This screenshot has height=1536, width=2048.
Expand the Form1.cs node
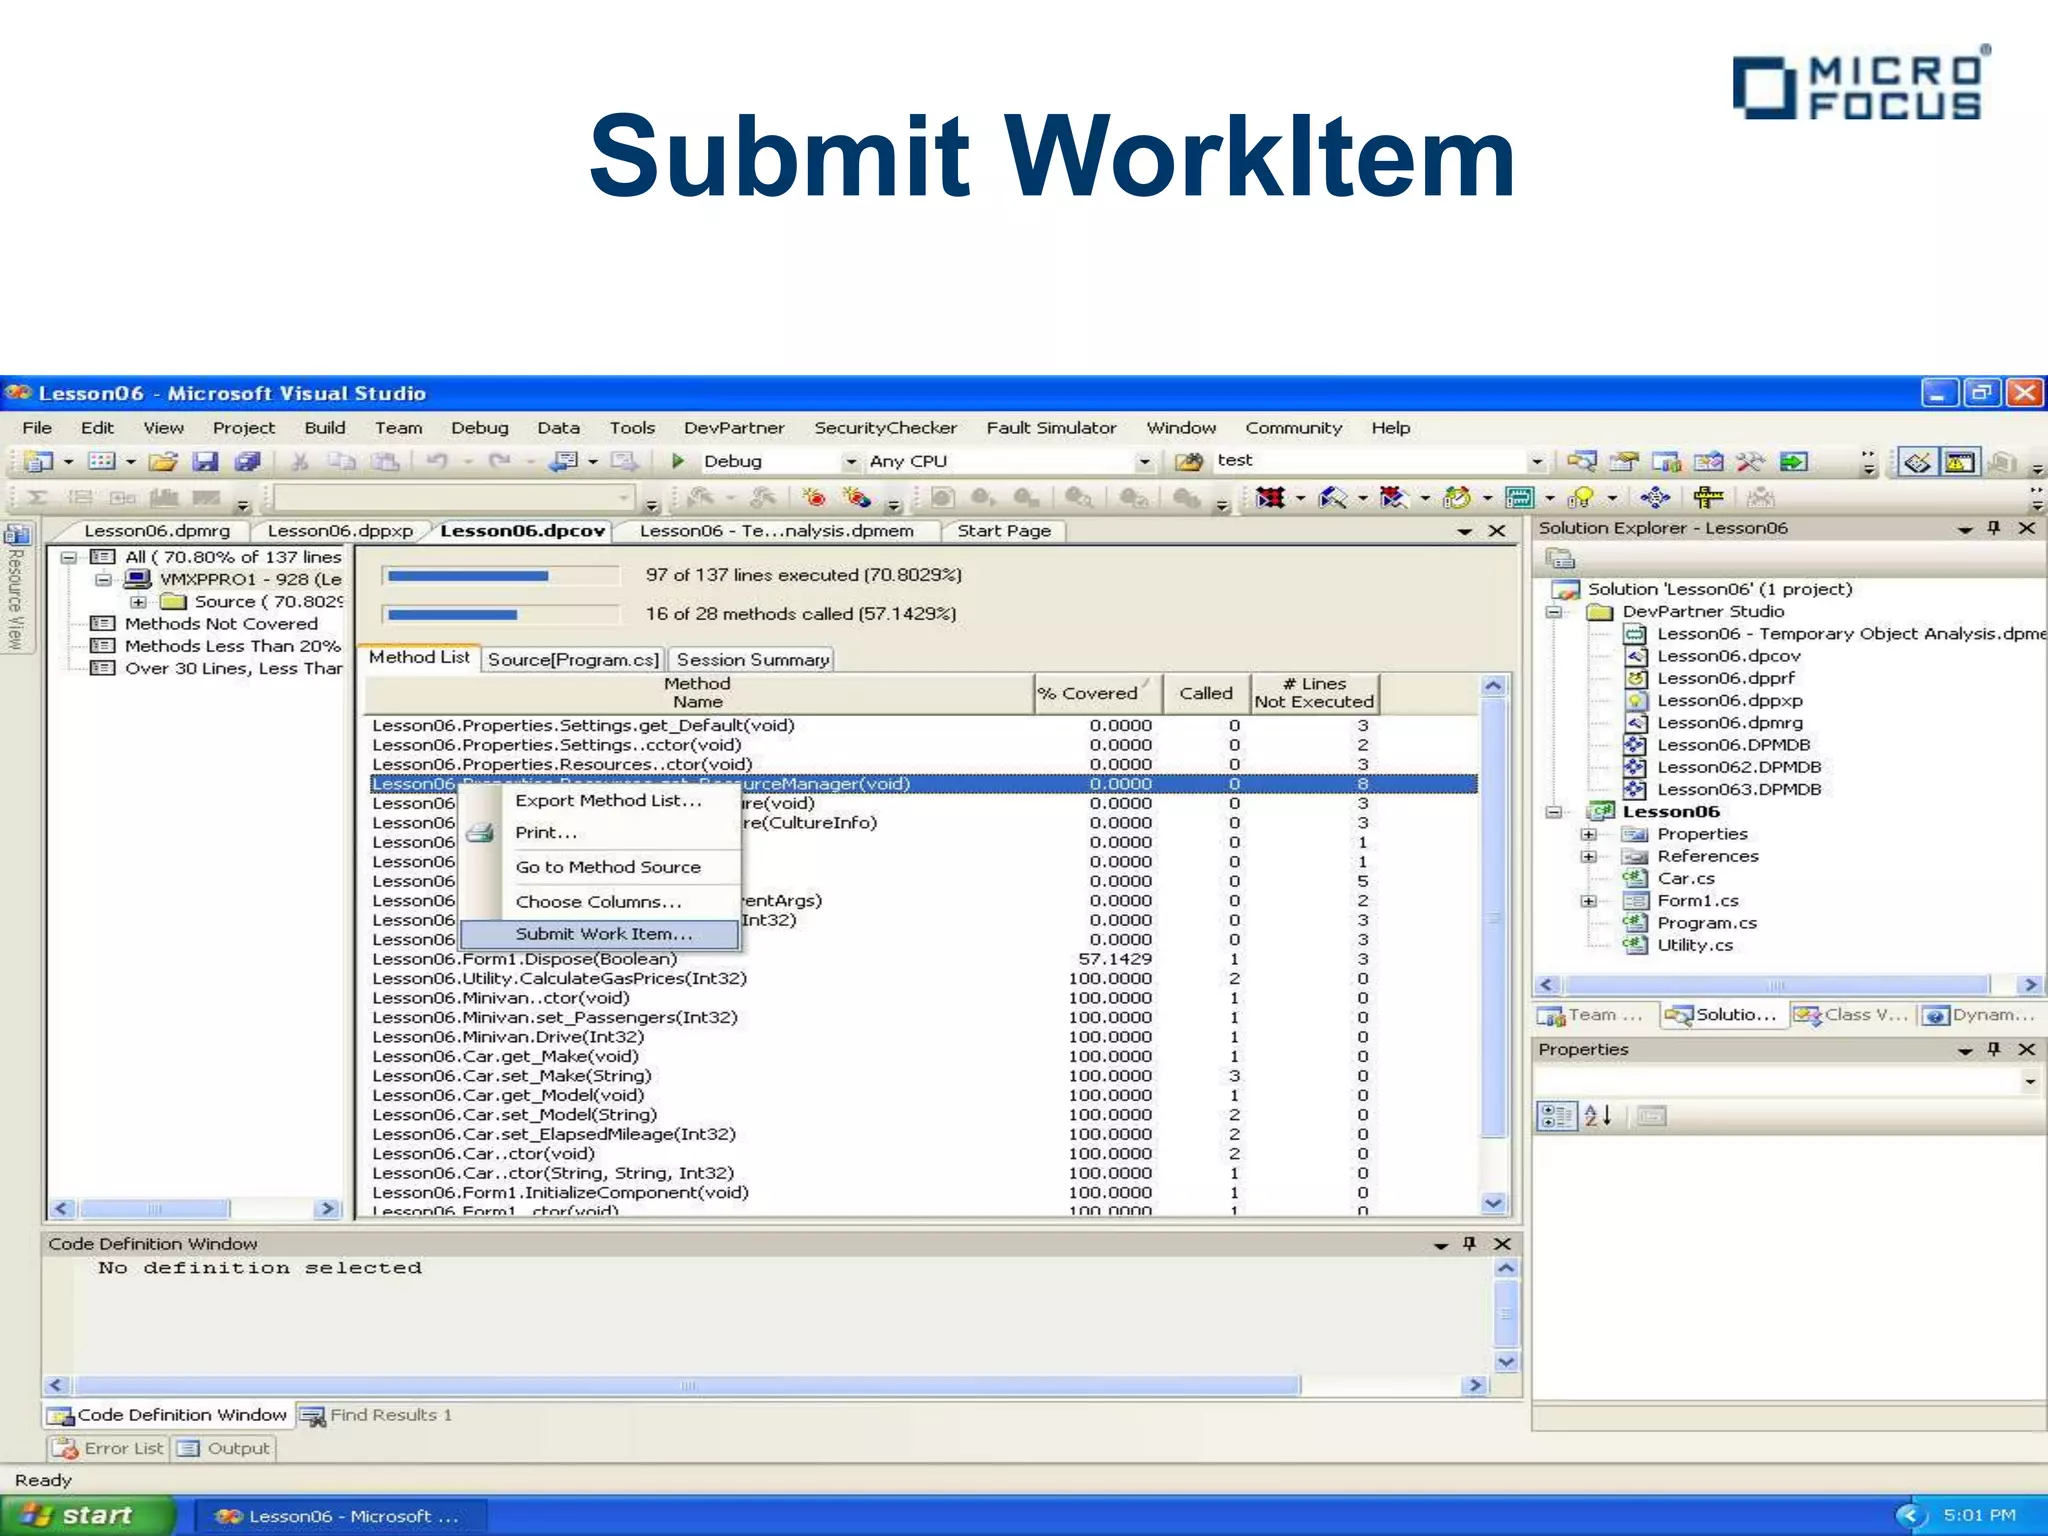click(x=1588, y=901)
